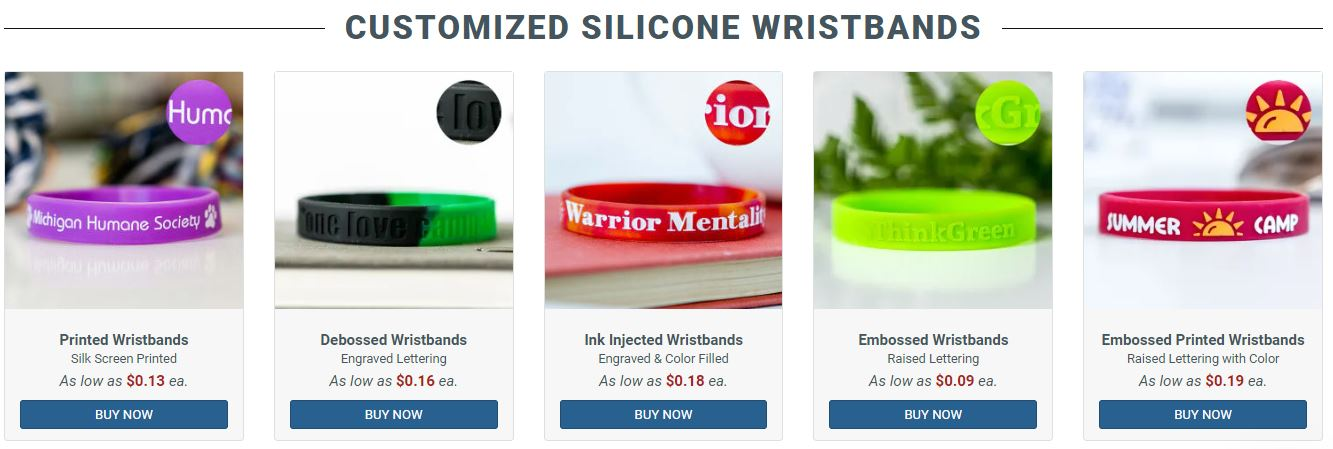Click Buy Now under Embossed Wristbands
This screenshot has height=449, width=1333.
[x=933, y=414]
